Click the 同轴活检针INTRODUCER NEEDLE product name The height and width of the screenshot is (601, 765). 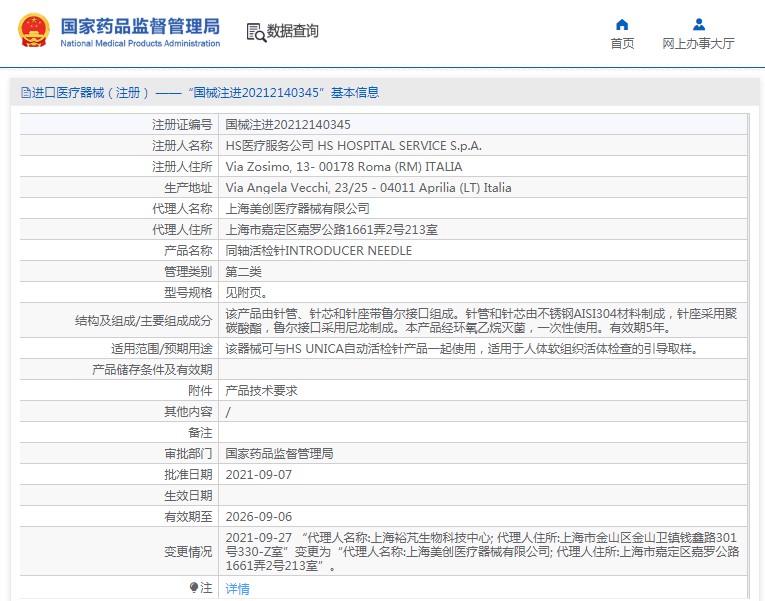(x=318, y=251)
